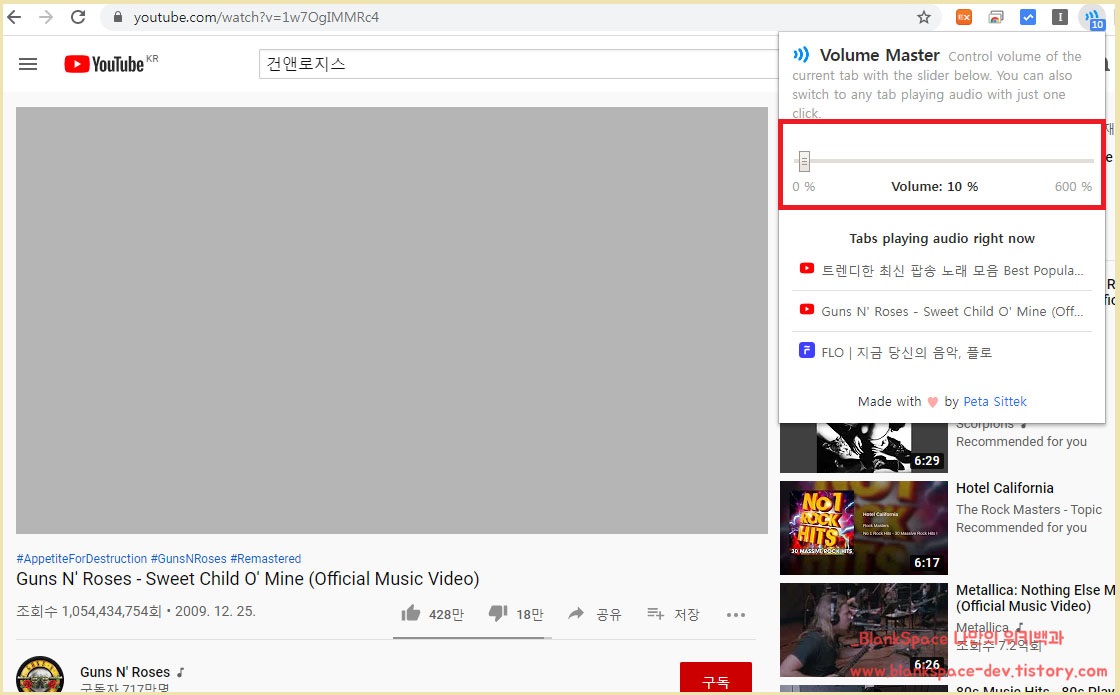Open the Hotel California video thumbnail

864,528
